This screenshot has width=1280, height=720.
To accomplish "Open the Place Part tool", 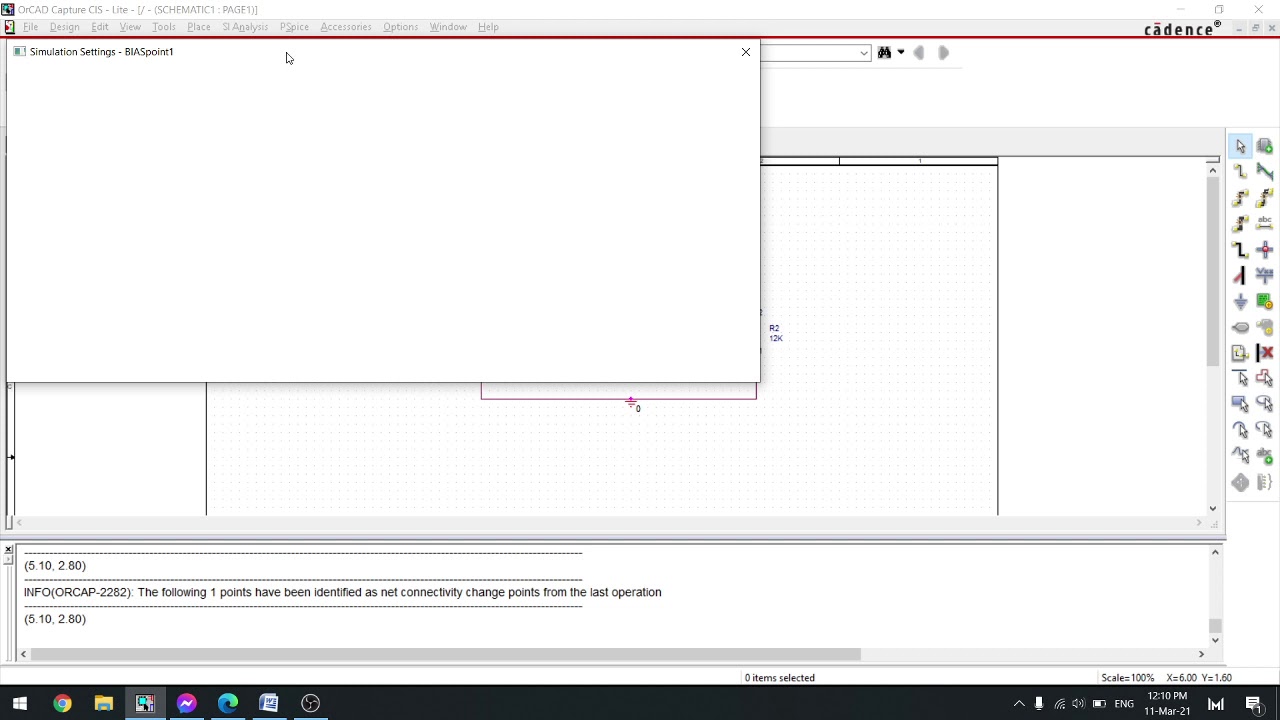I will [1265, 146].
